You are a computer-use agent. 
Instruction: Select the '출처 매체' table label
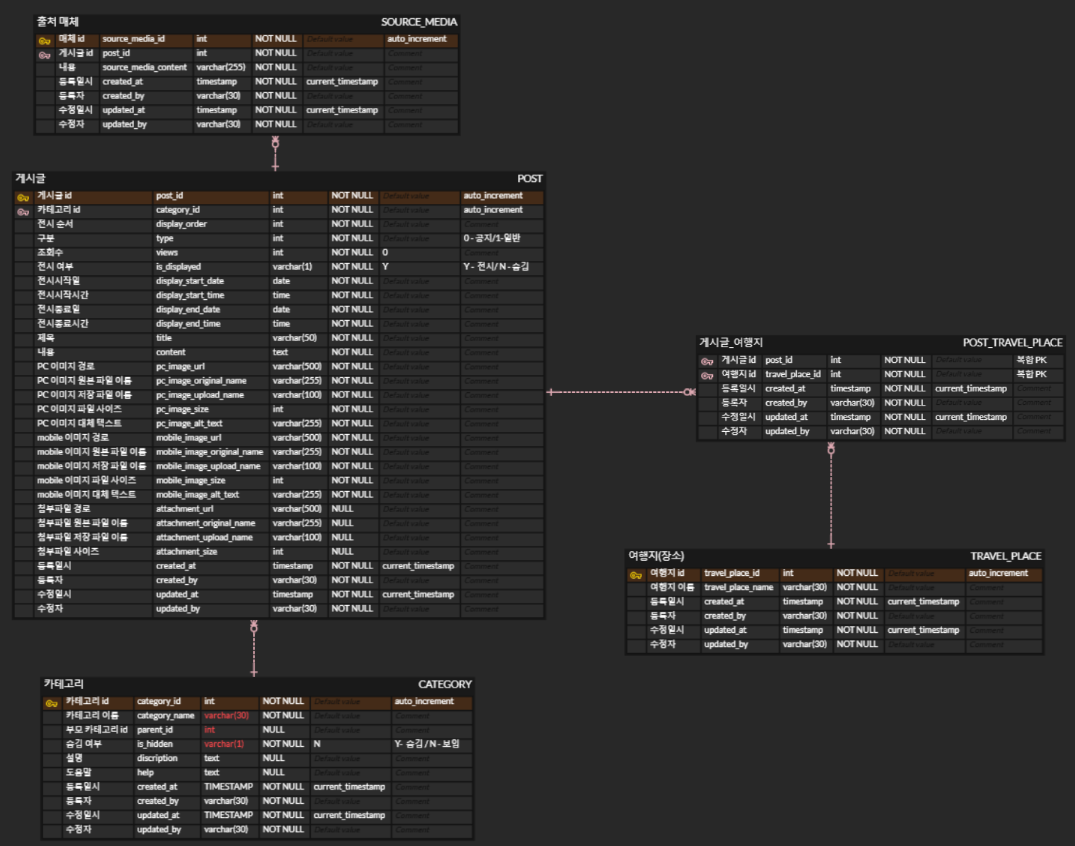pos(58,22)
